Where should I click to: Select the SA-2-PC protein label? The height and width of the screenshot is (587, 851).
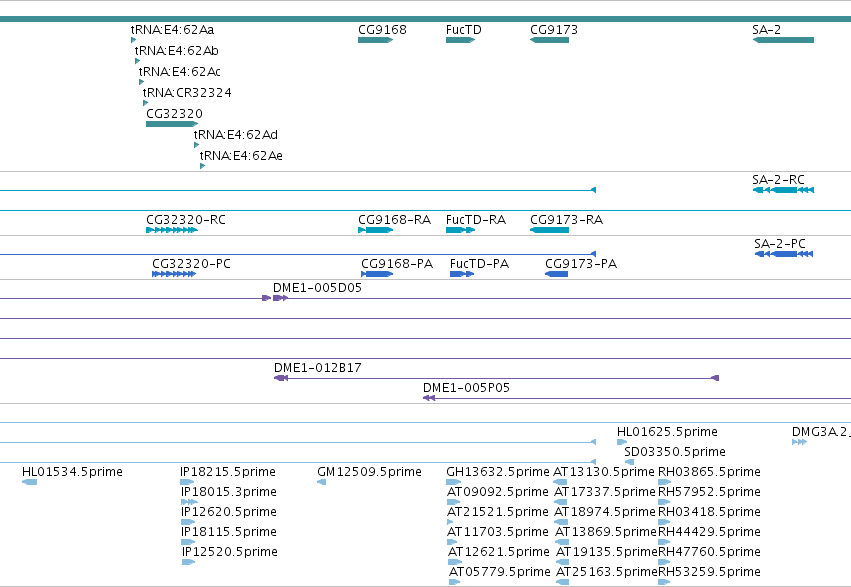tap(780, 244)
